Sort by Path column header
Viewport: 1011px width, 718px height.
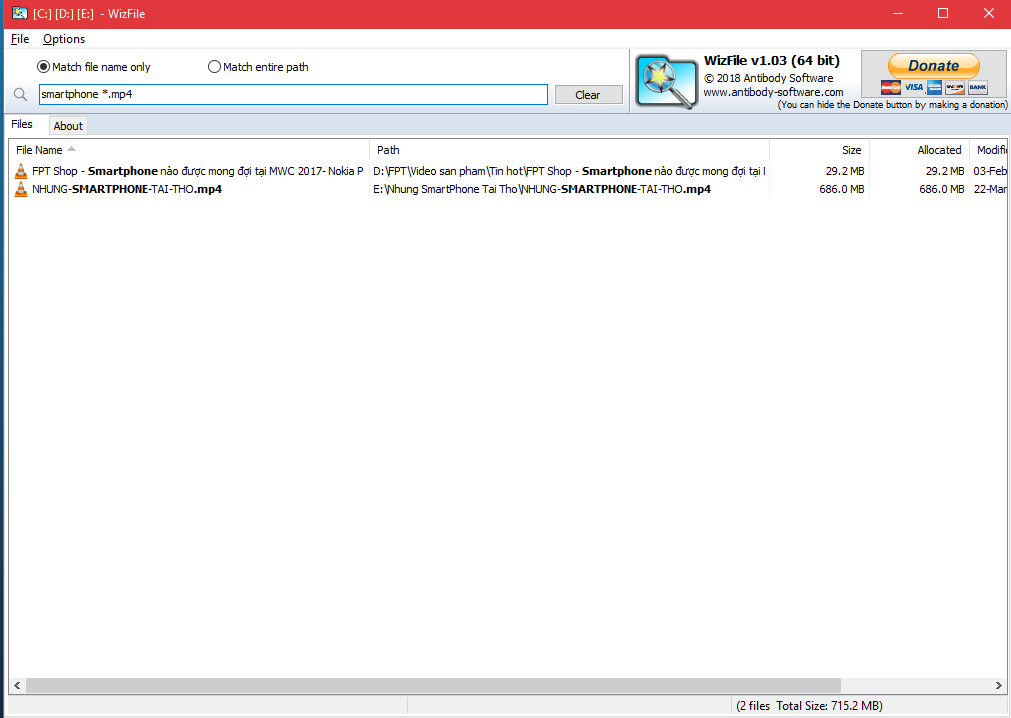[569, 150]
